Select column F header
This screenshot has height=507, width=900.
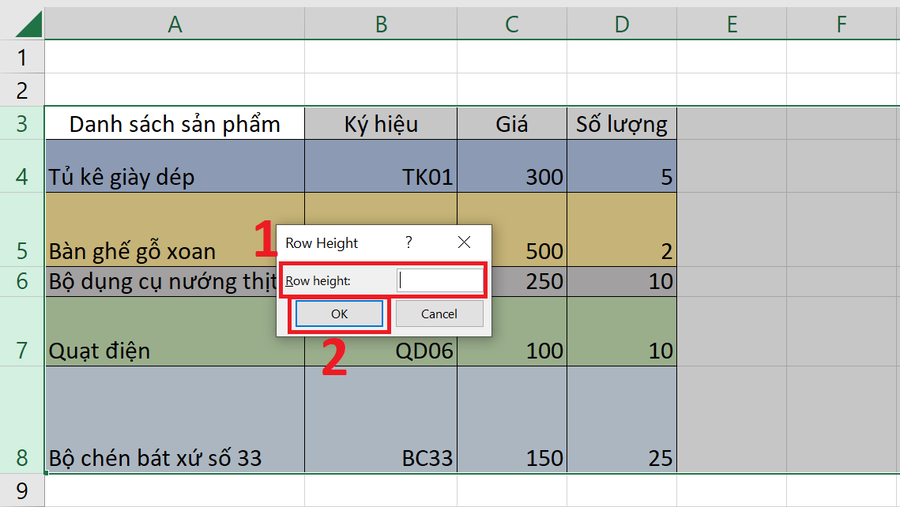[x=841, y=24]
